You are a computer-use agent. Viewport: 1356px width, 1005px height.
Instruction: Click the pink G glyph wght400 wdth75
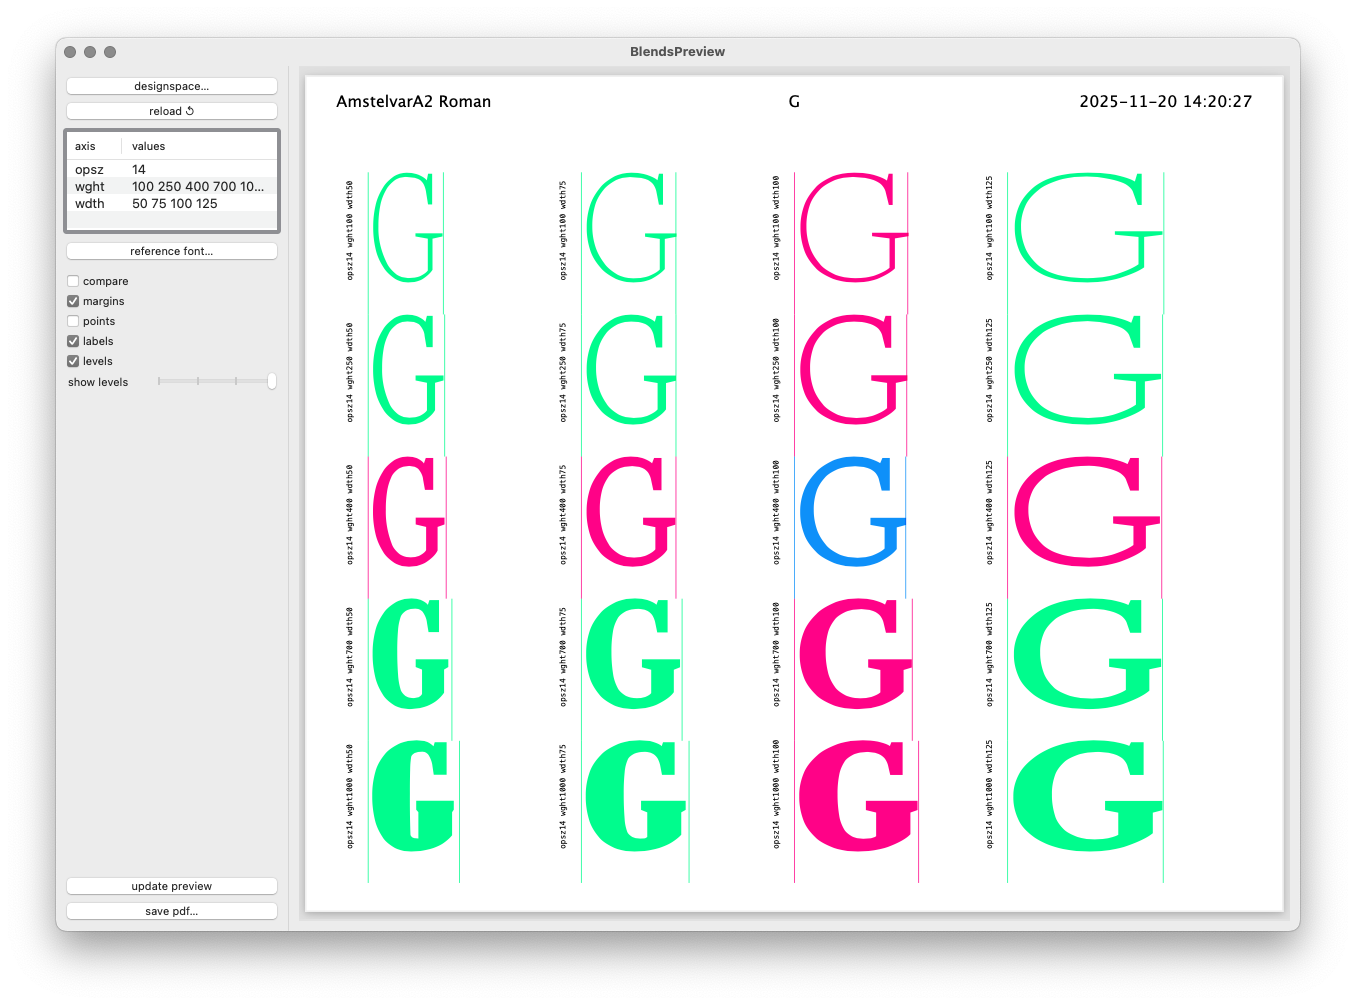(630, 512)
